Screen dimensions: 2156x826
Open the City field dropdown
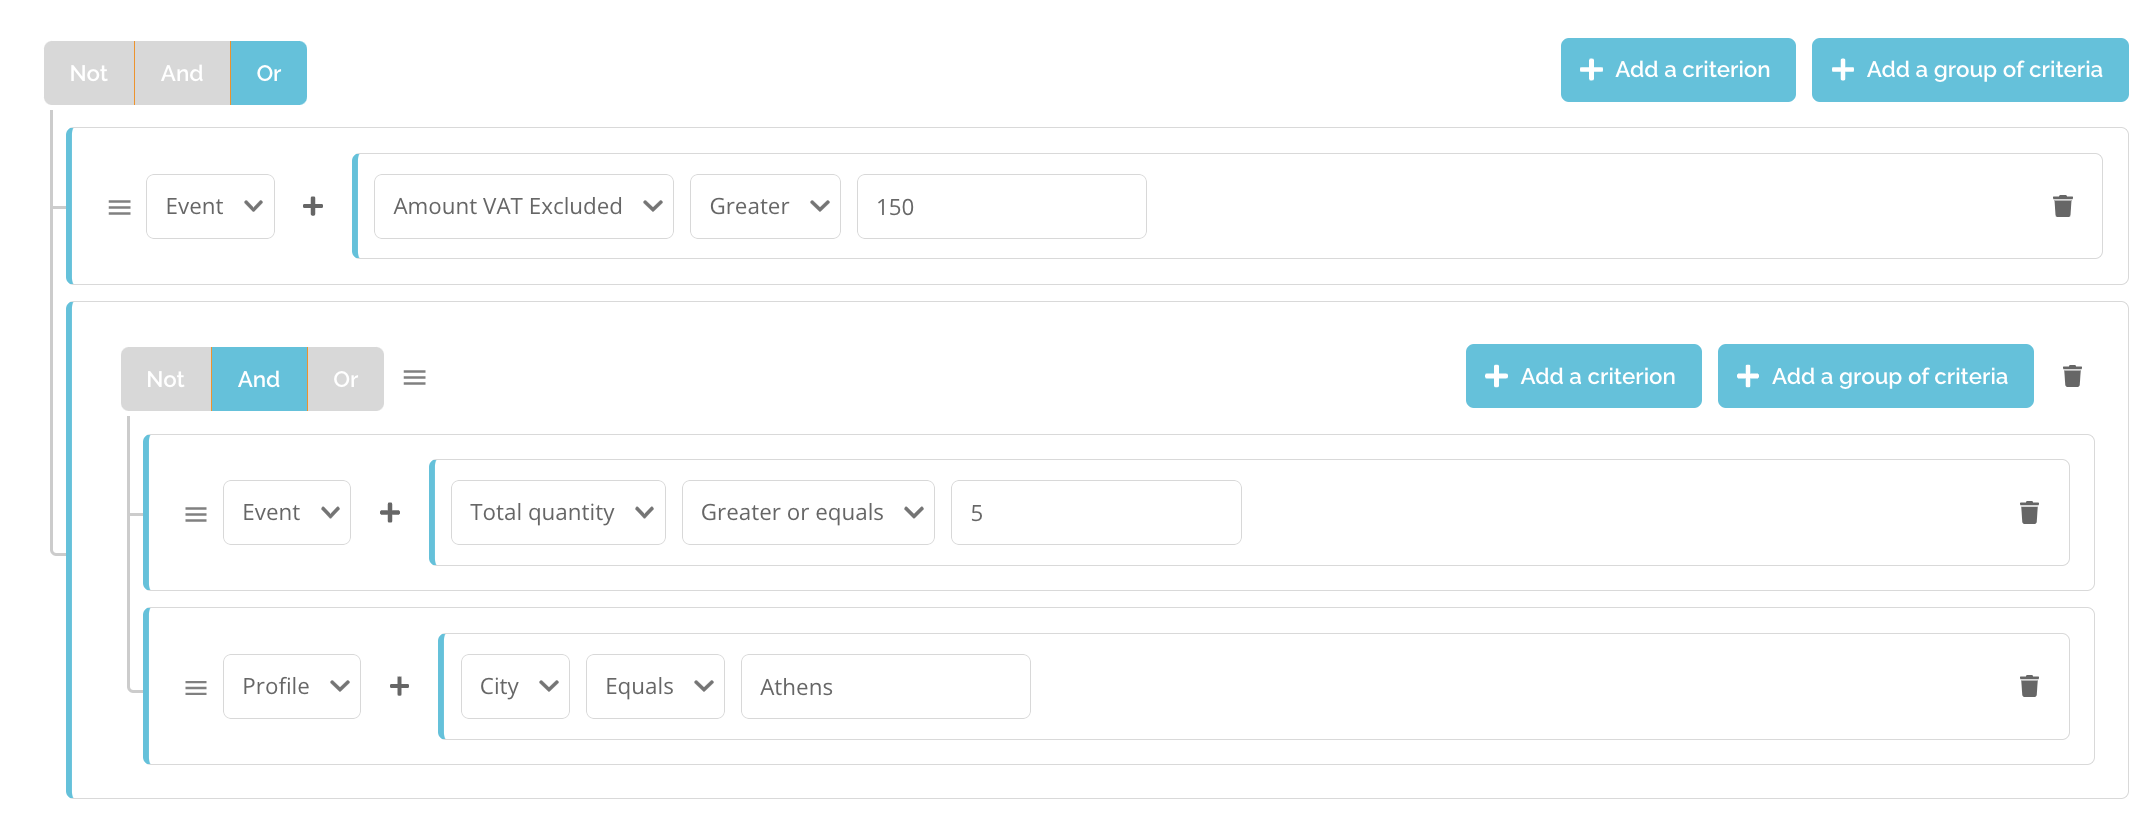pyautogui.click(x=515, y=686)
